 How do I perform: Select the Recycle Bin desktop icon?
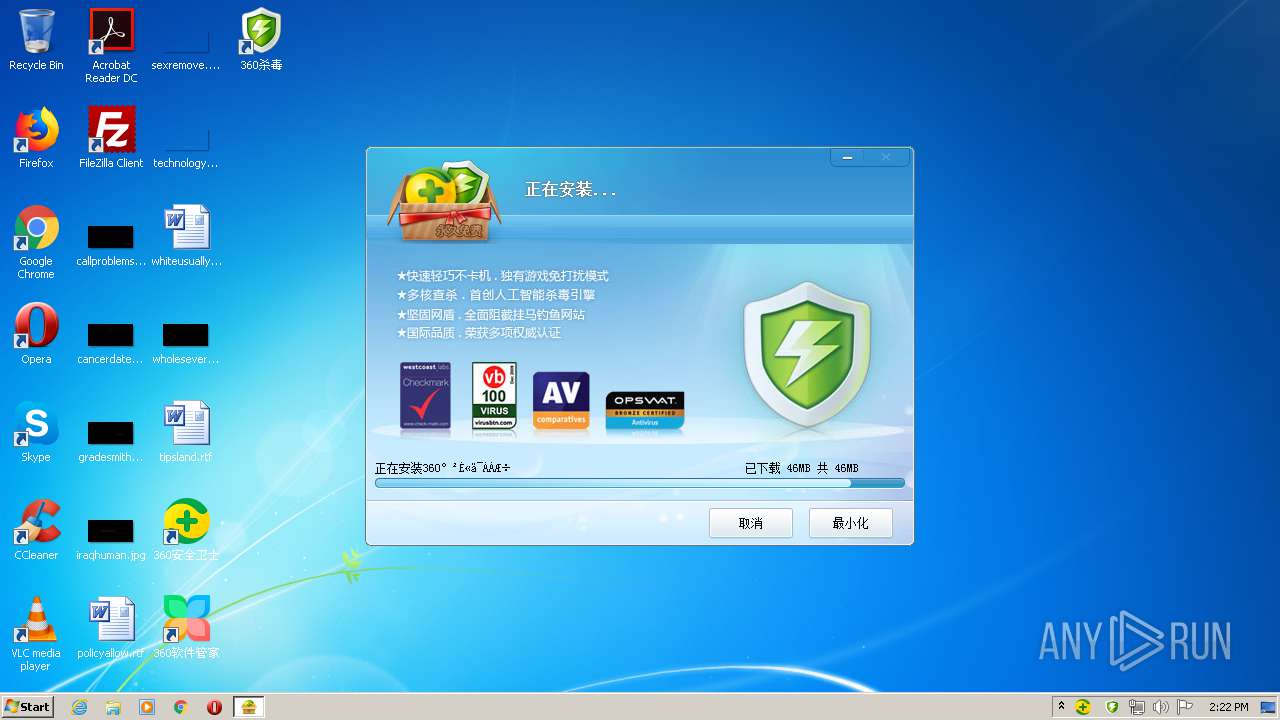point(36,40)
